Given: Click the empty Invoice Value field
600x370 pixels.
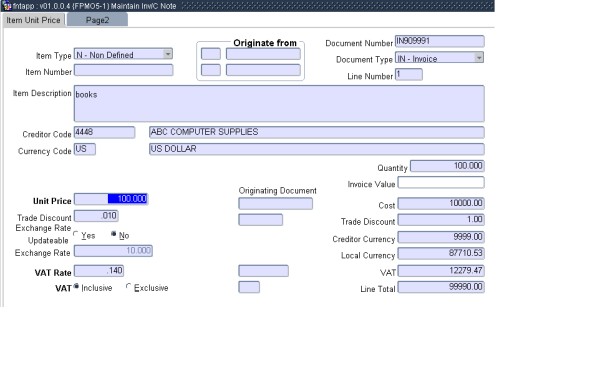Looking at the screenshot, I should [441, 183].
